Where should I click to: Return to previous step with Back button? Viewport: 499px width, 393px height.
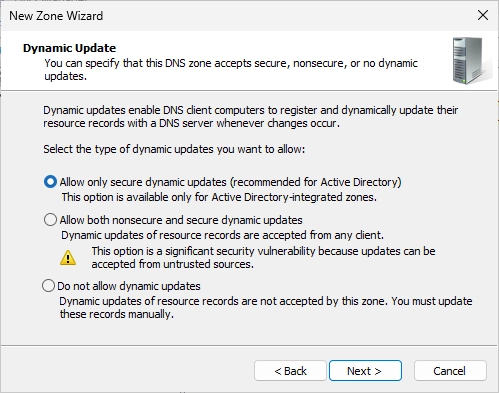tap(290, 371)
